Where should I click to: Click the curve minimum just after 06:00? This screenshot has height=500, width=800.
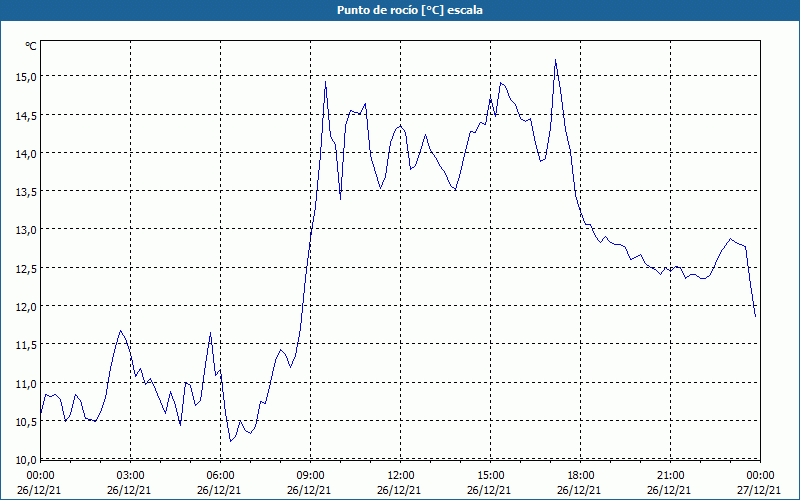click(231, 441)
